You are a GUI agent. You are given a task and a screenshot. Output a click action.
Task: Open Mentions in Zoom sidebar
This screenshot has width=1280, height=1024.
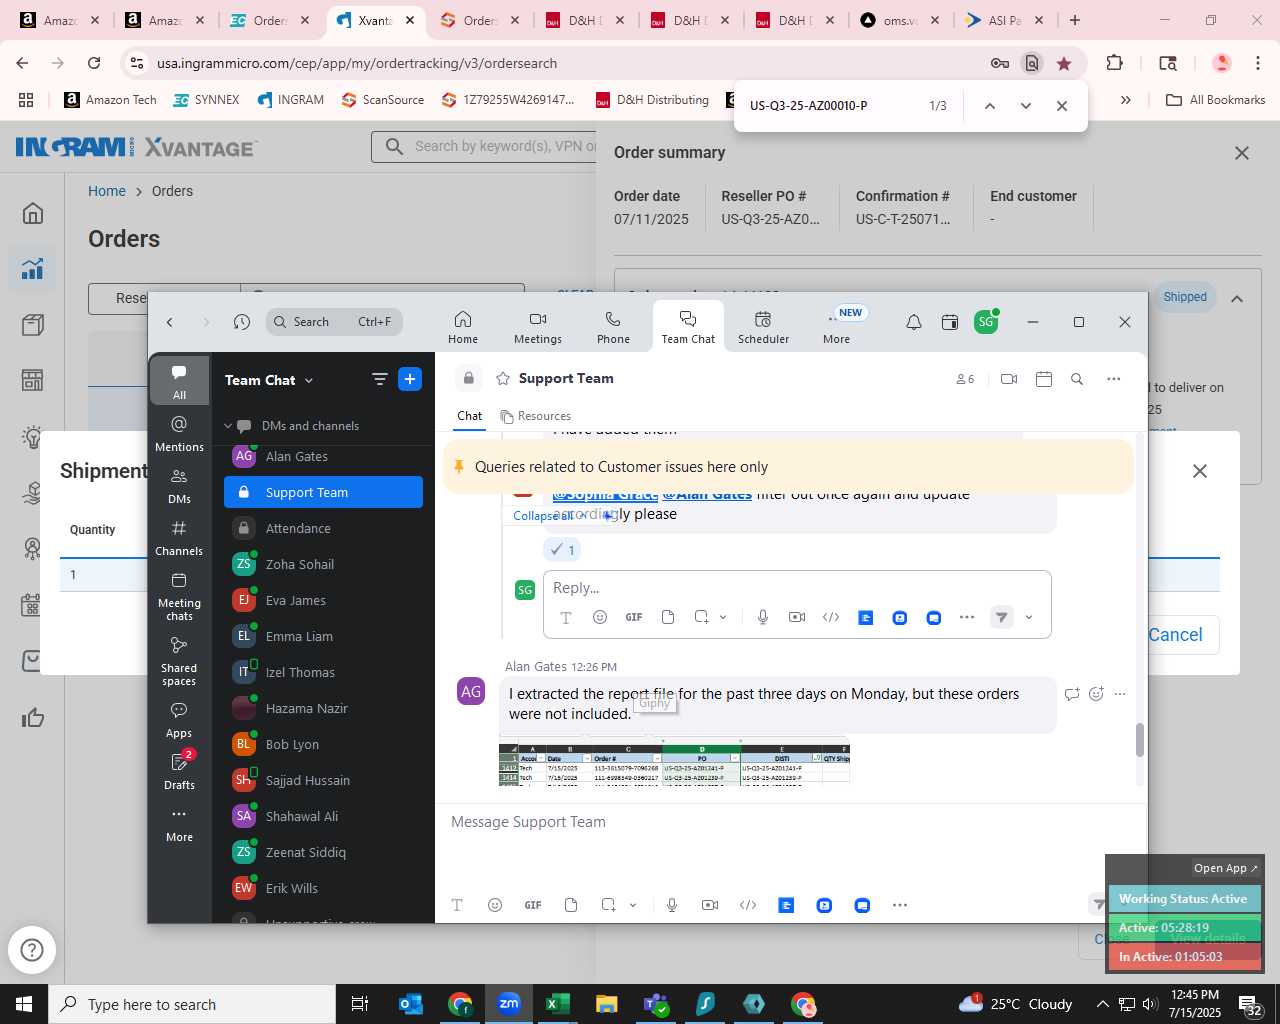click(x=179, y=433)
